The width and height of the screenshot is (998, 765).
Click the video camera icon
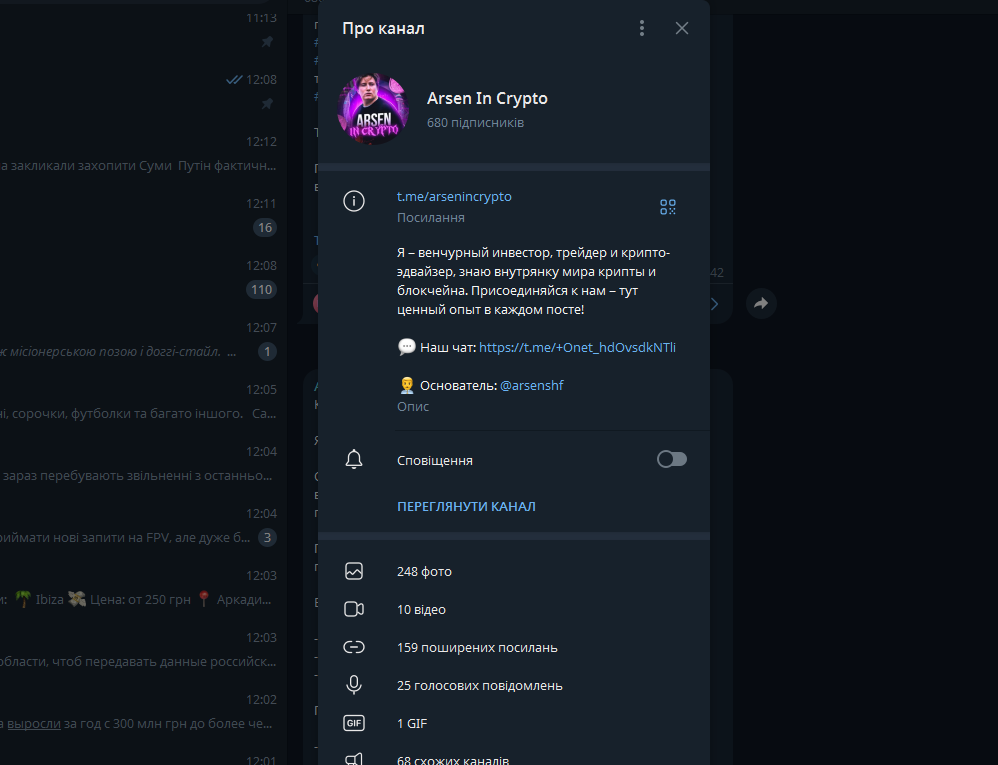(354, 609)
